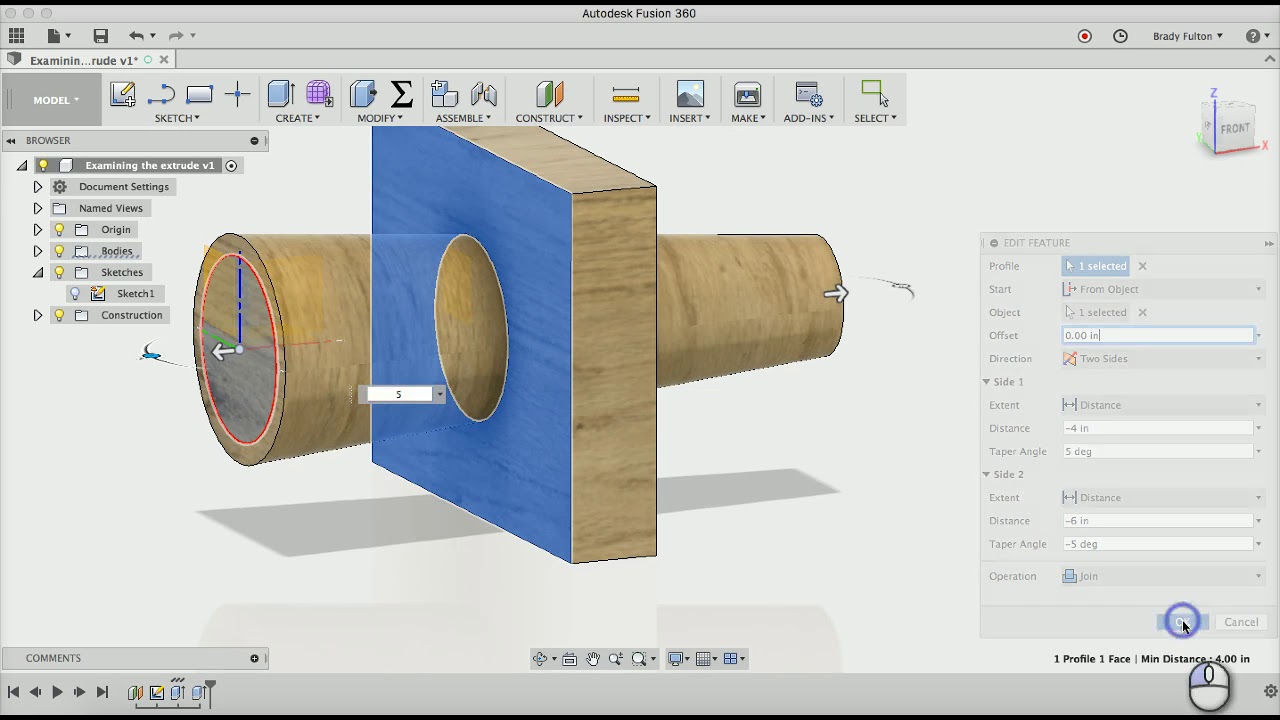1280x720 pixels.
Task: Open the CONSTRUCT menu
Action: coord(548,118)
